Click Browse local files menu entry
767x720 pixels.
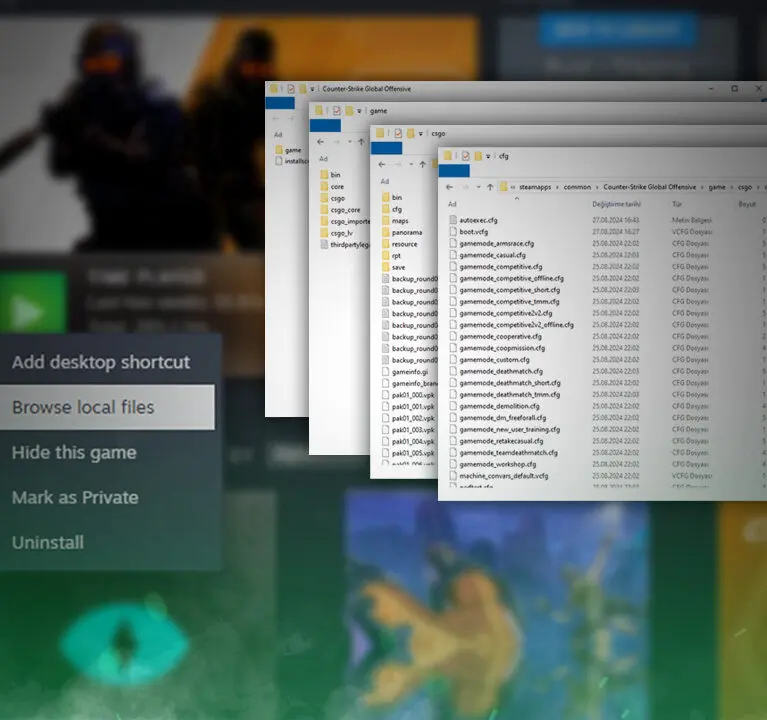click(x=107, y=407)
